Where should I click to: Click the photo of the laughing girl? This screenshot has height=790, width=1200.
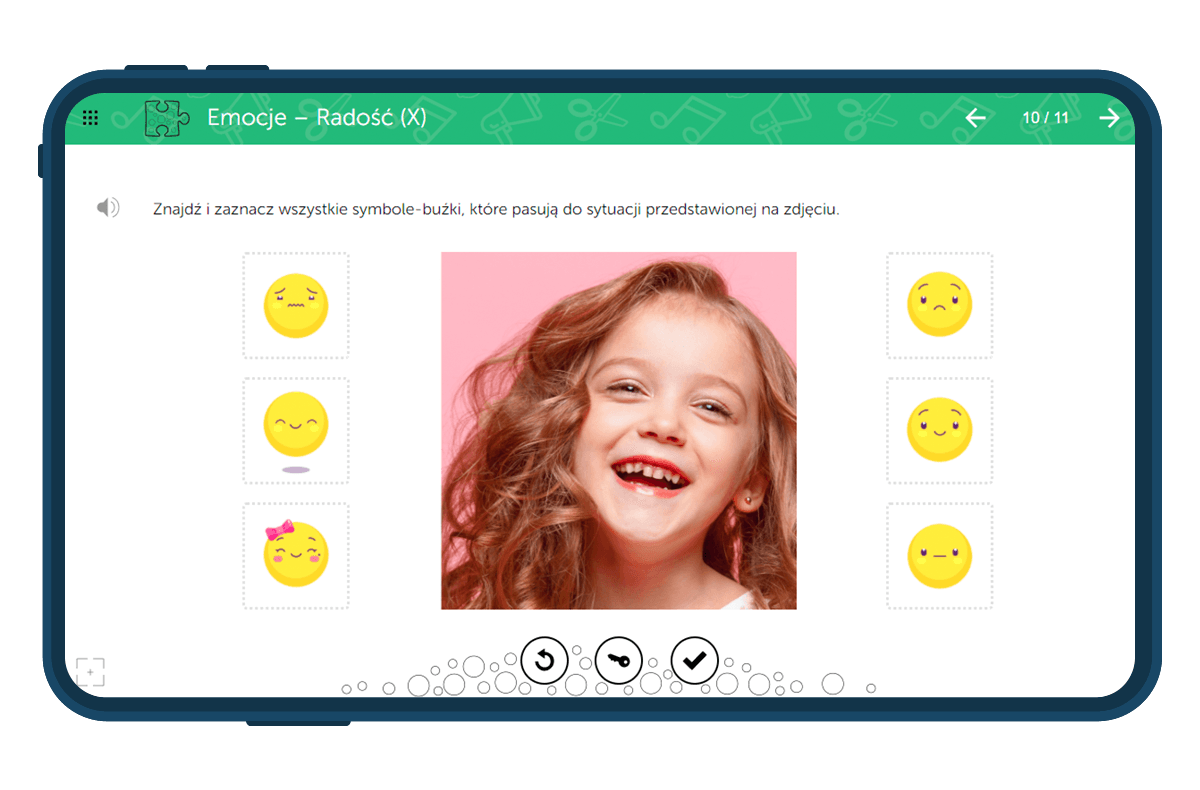coord(618,430)
